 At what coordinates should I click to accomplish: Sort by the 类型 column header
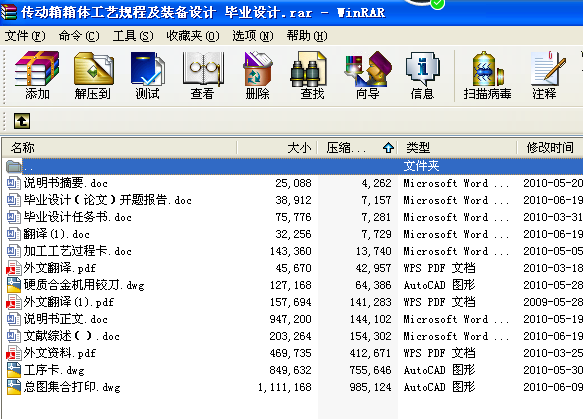(x=457, y=148)
